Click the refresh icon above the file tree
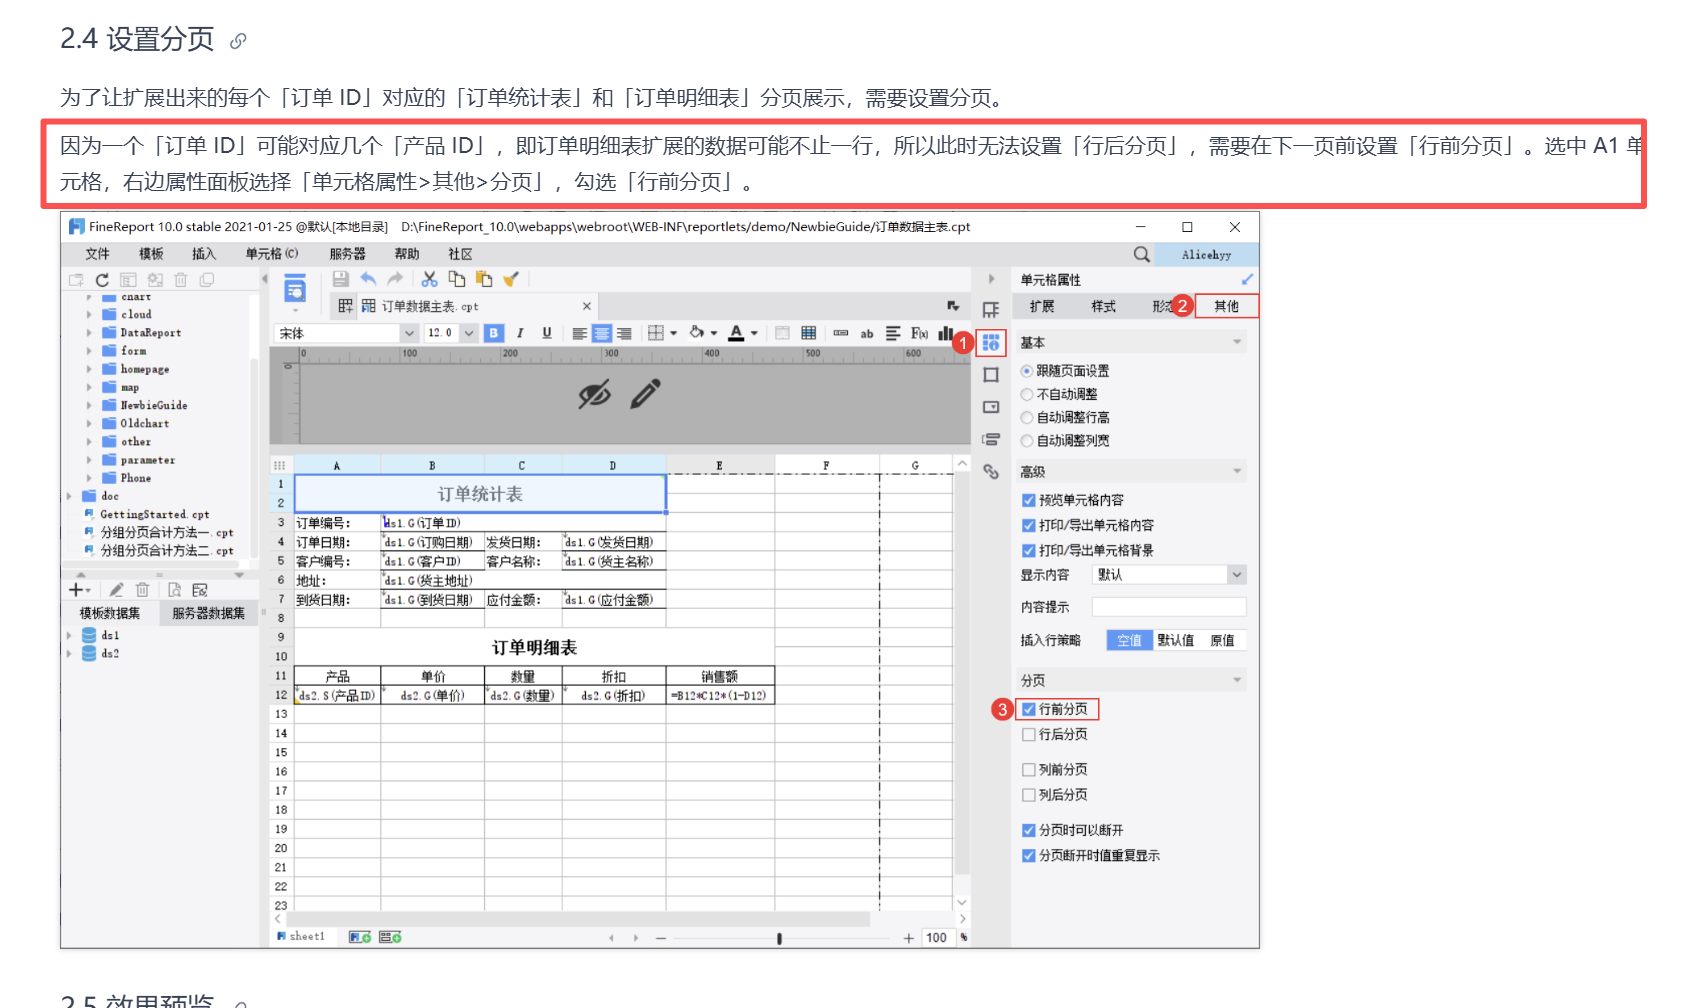The image size is (1686, 1008). 102,280
